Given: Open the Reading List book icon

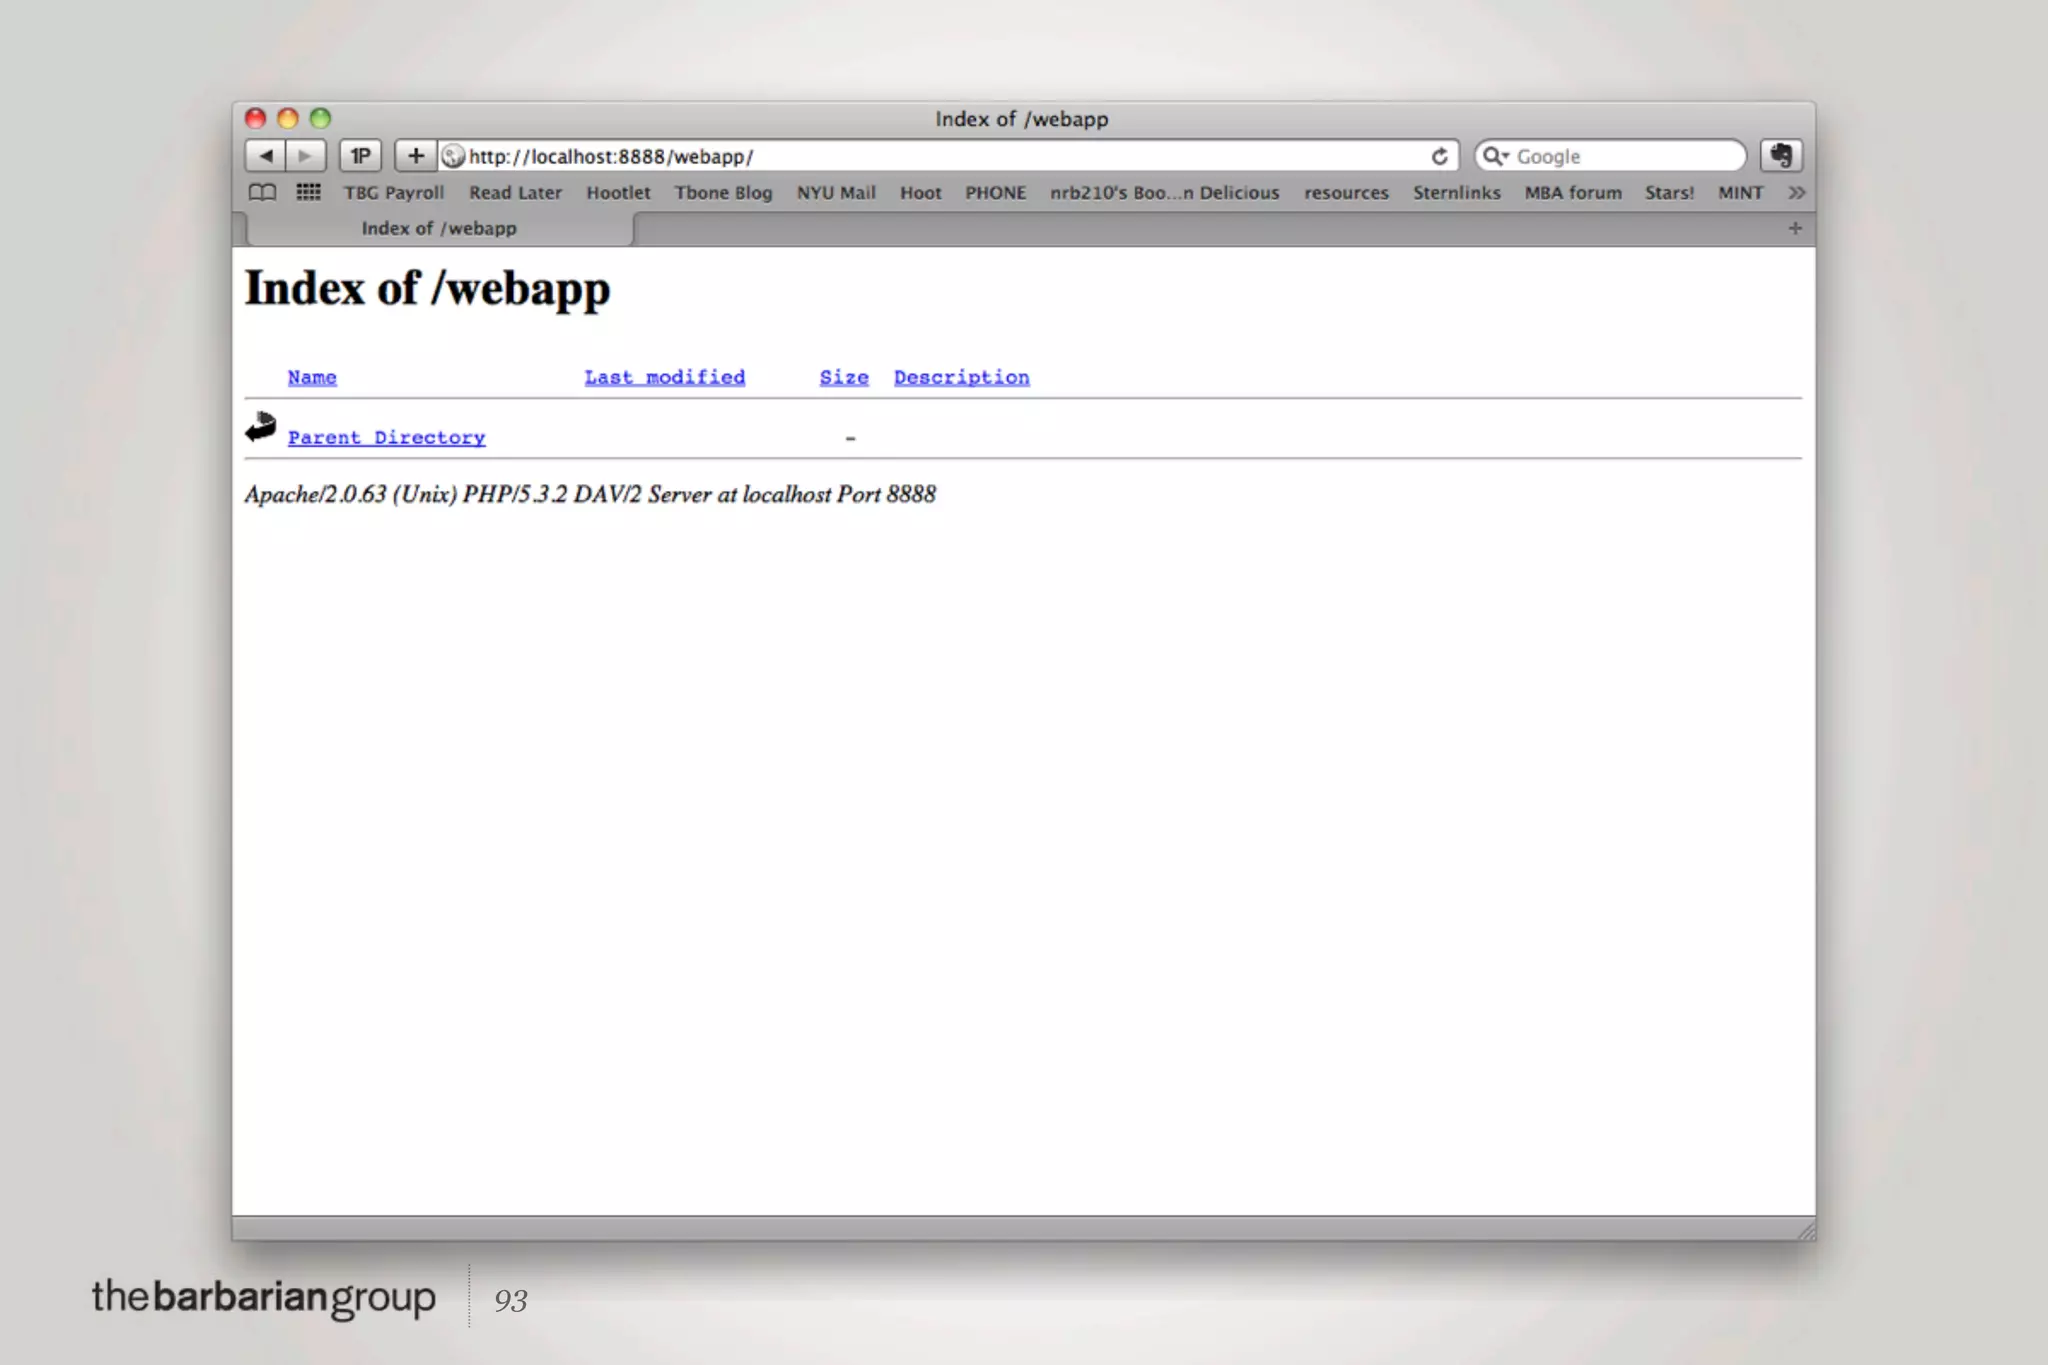Looking at the screenshot, I should click(262, 192).
